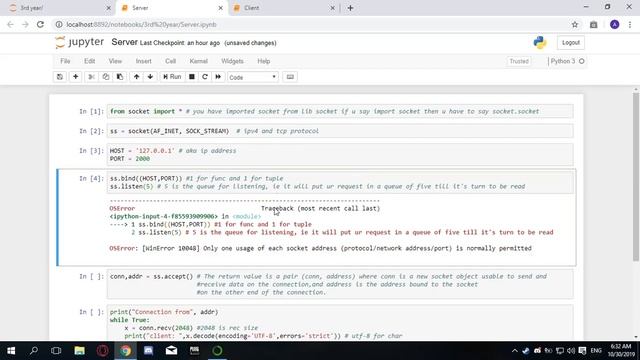Open the browser extension icon
Image resolution: width=640 pixels, height=360 pixels.
point(593,24)
